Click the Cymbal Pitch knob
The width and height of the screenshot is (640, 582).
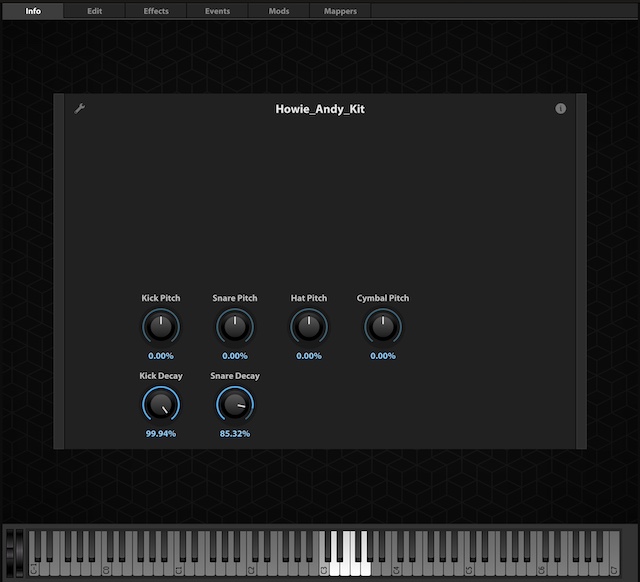[x=382, y=326]
